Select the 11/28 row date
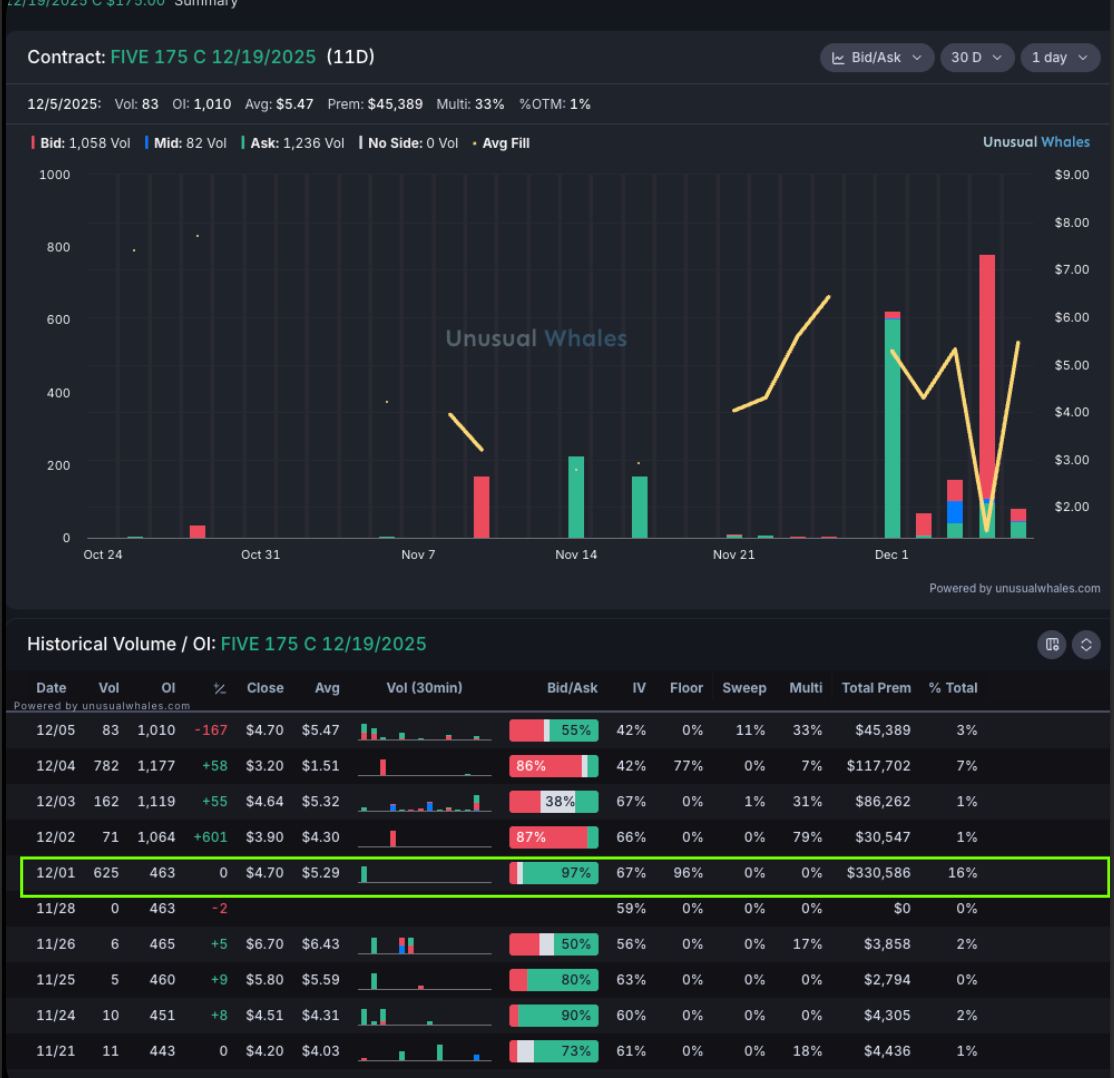Screen dimensions: 1114x1078 tap(55, 908)
